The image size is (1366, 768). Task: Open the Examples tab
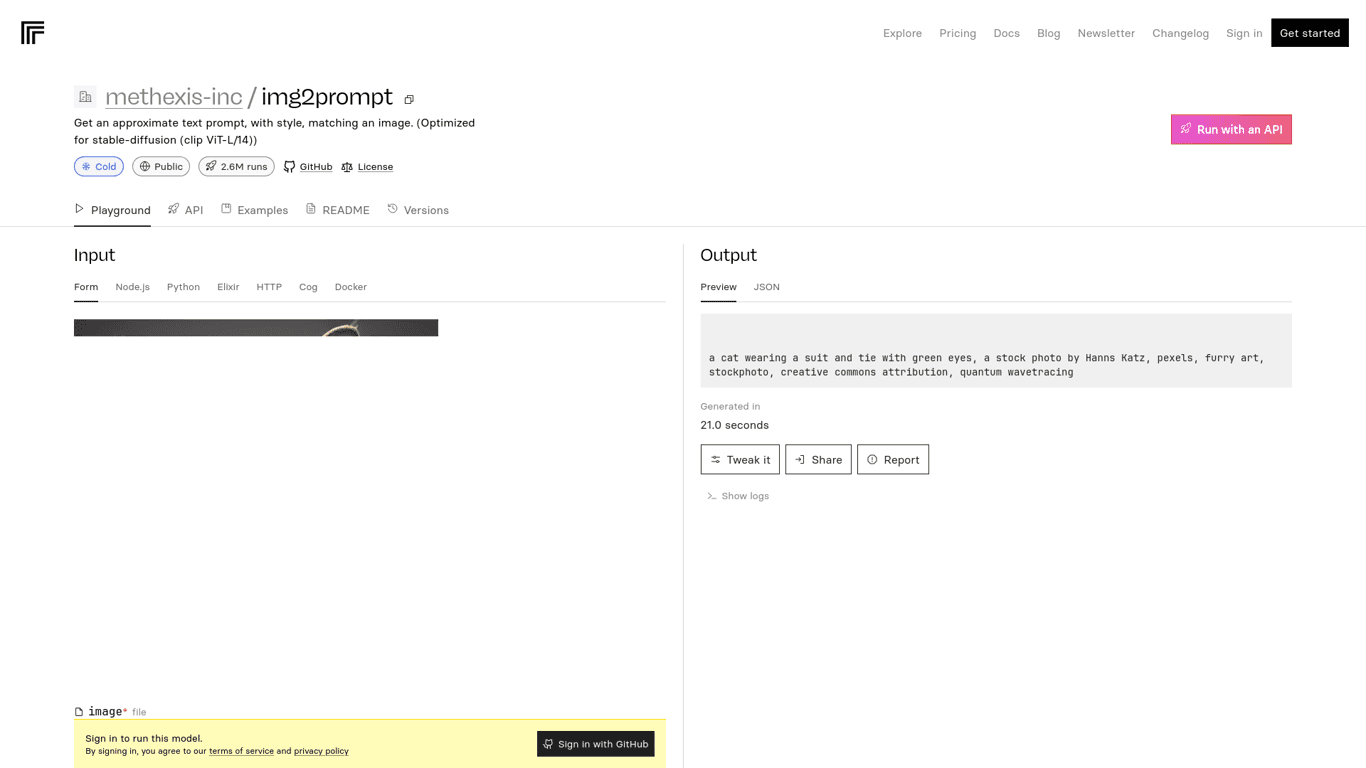pyautogui.click(x=254, y=210)
